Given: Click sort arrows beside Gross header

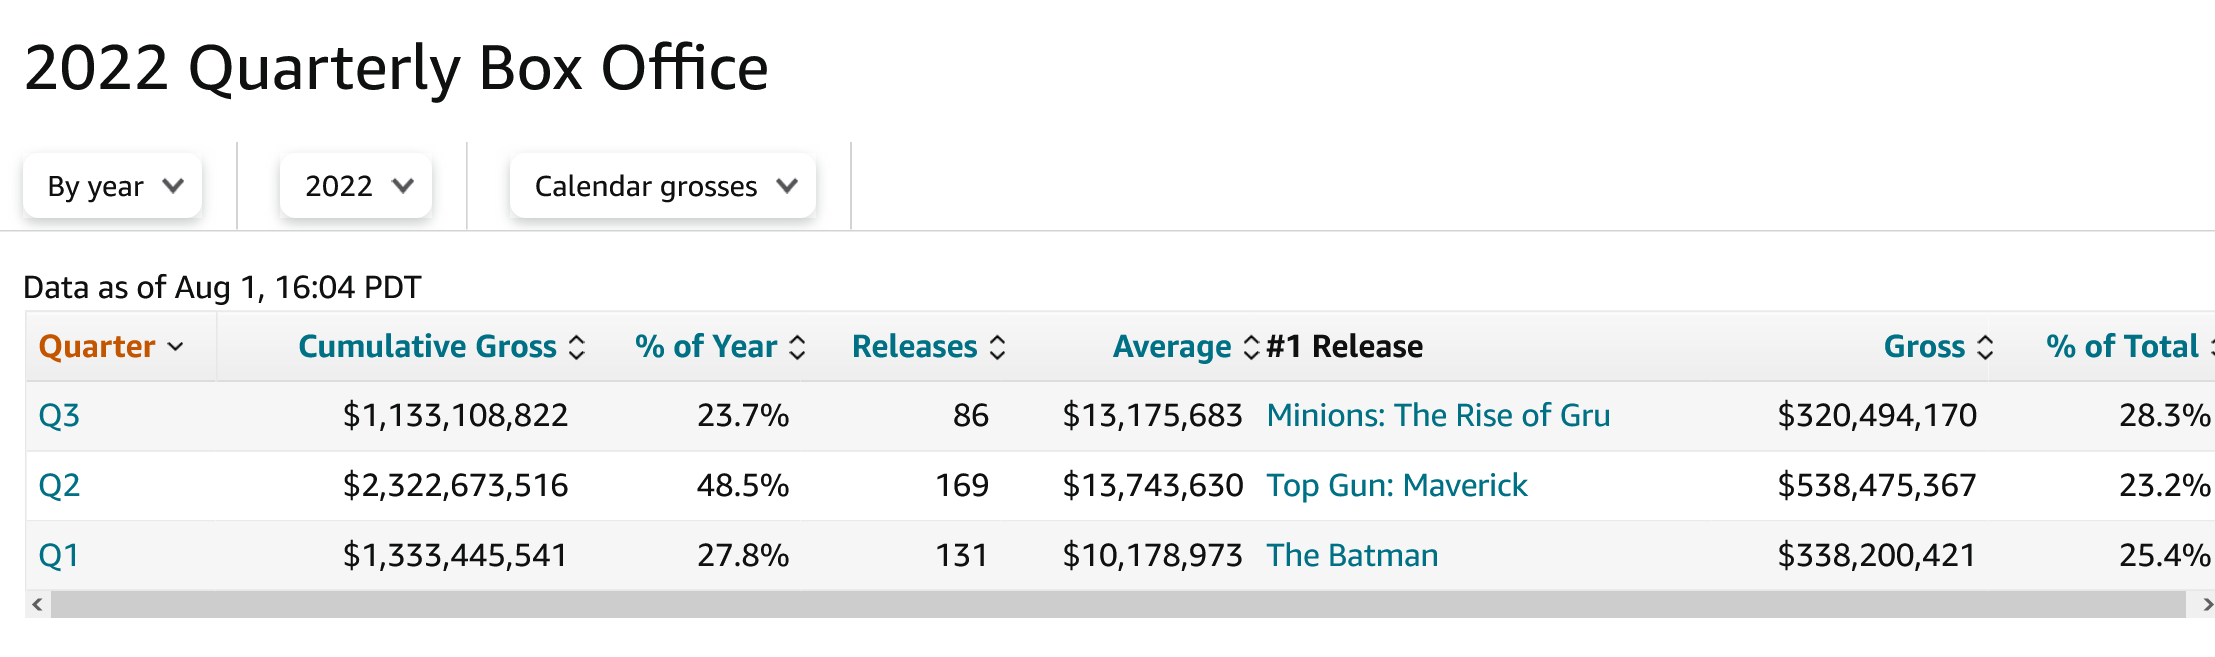Looking at the screenshot, I should point(1985,347).
